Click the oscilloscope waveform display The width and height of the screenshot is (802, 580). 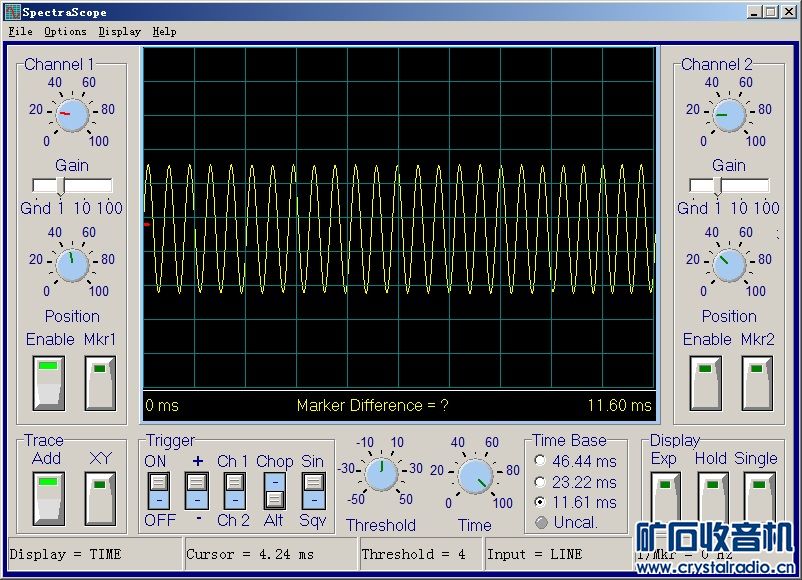pos(399,220)
